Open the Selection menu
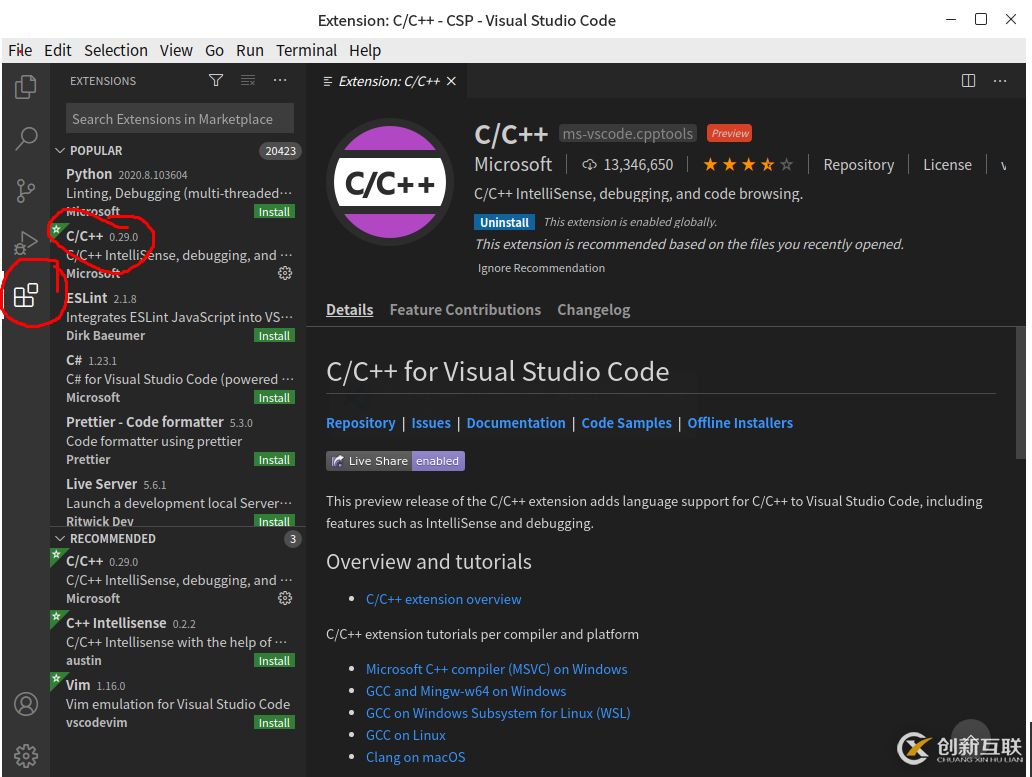The width and height of the screenshot is (1032, 777). point(116,51)
